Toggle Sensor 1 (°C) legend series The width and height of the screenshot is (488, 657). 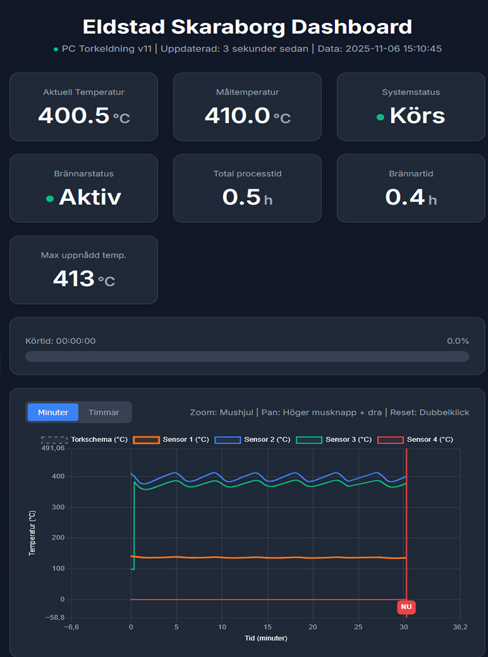(x=171, y=440)
